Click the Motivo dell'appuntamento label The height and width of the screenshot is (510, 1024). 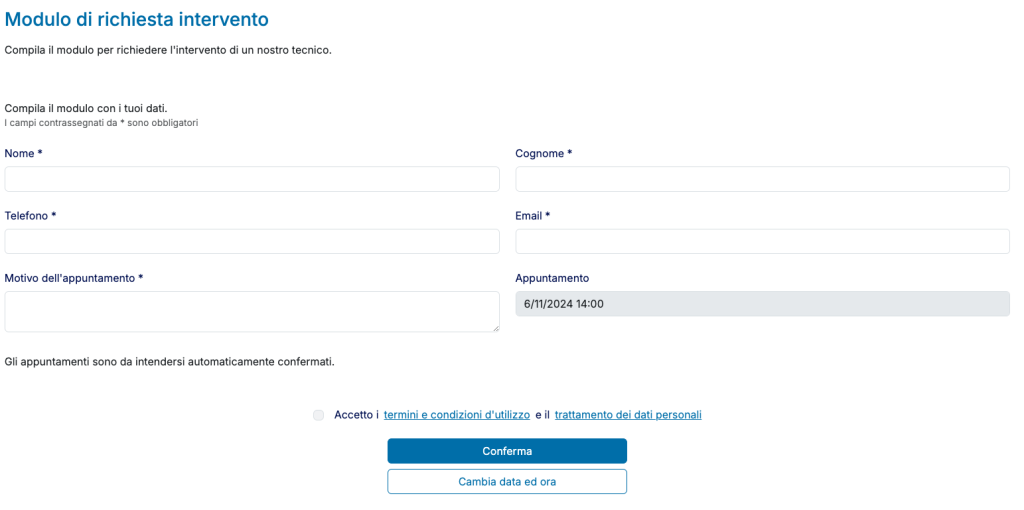[x=74, y=278]
